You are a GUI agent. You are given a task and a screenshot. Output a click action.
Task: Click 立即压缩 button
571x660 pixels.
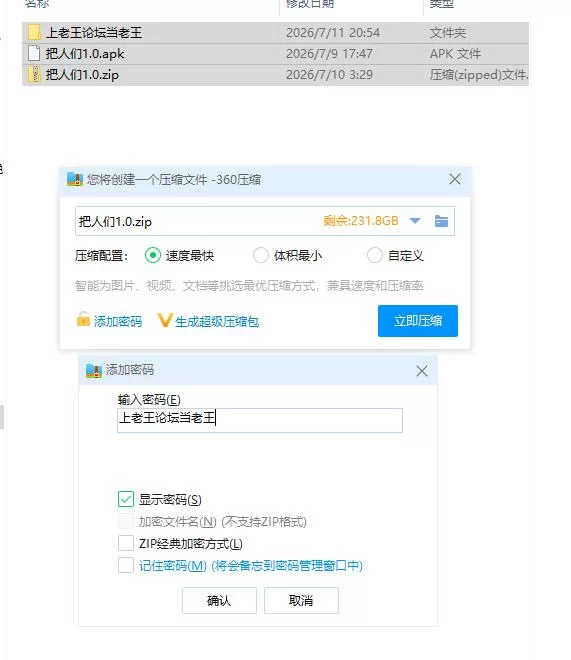click(417, 321)
